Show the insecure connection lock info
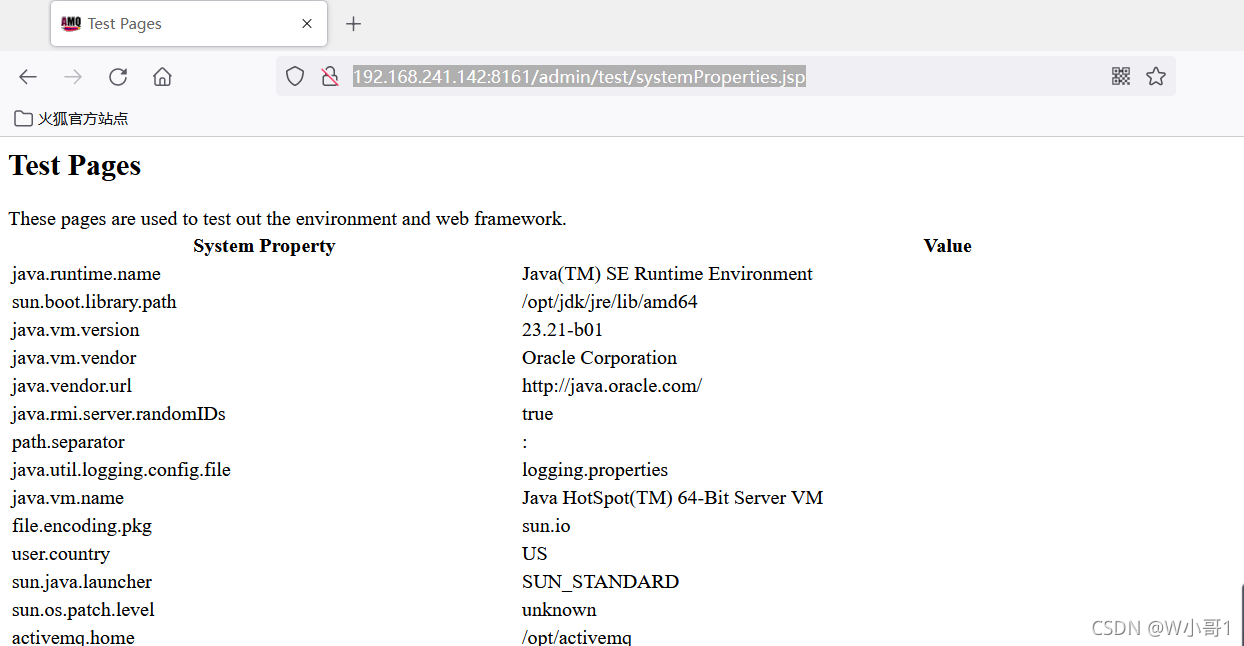Image resolution: width=1244 pixels, height=646 pixels. click(x=330, y=77)
